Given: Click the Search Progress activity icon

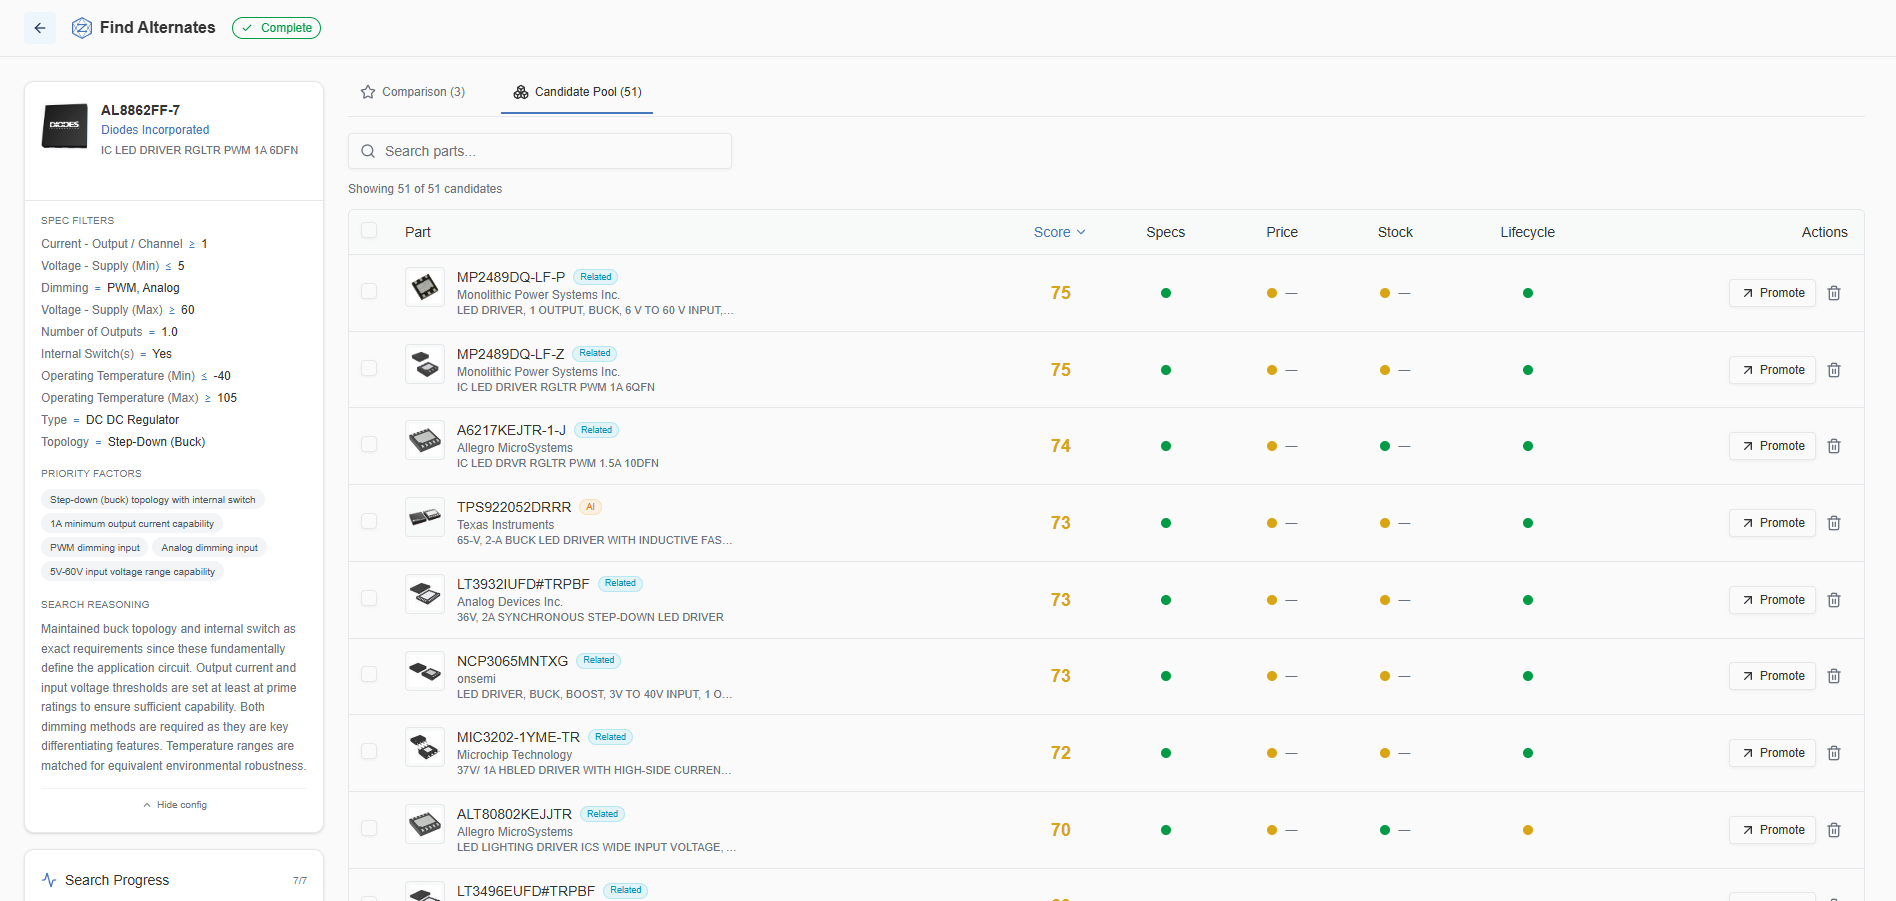Looking at the screenshot, I should 49,880.
